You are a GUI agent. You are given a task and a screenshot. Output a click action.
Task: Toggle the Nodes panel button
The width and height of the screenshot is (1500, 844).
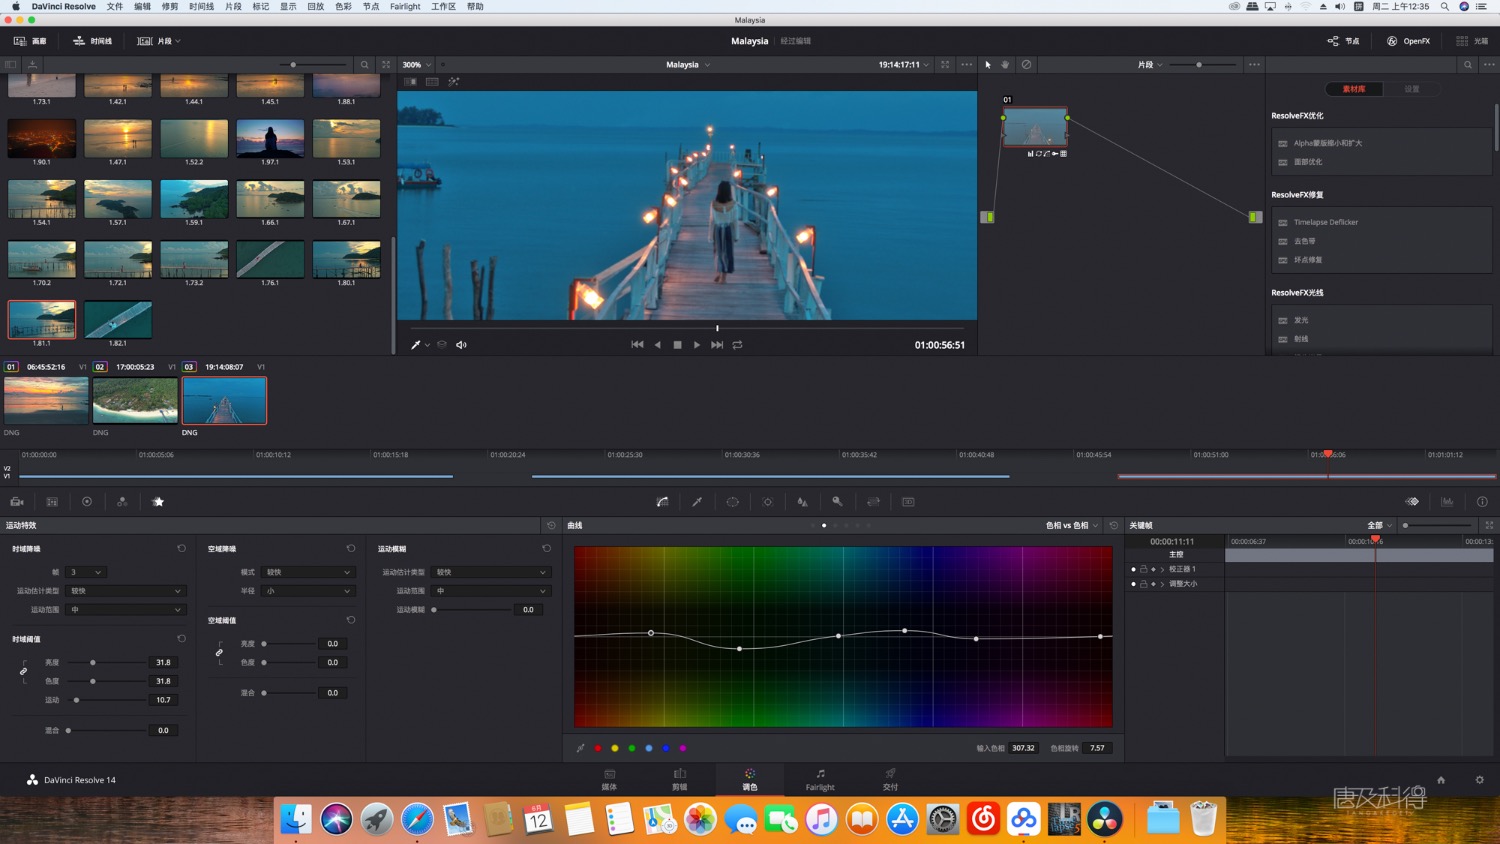click(1343, 41)
